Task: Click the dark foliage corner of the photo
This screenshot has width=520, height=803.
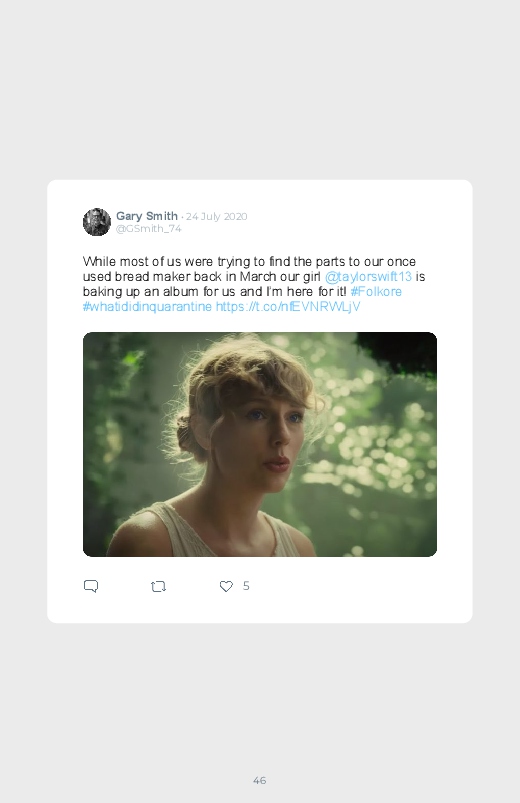Action: coord(402,352)
